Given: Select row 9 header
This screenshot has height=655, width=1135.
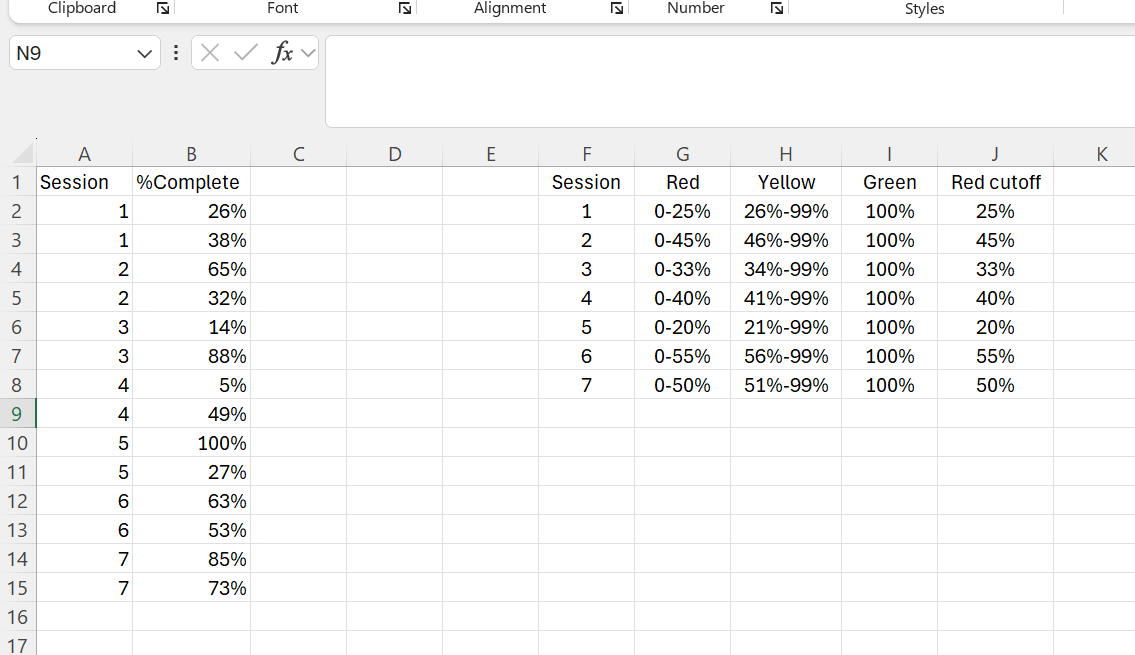Looking at the screenshot, I should coord(17,414).
